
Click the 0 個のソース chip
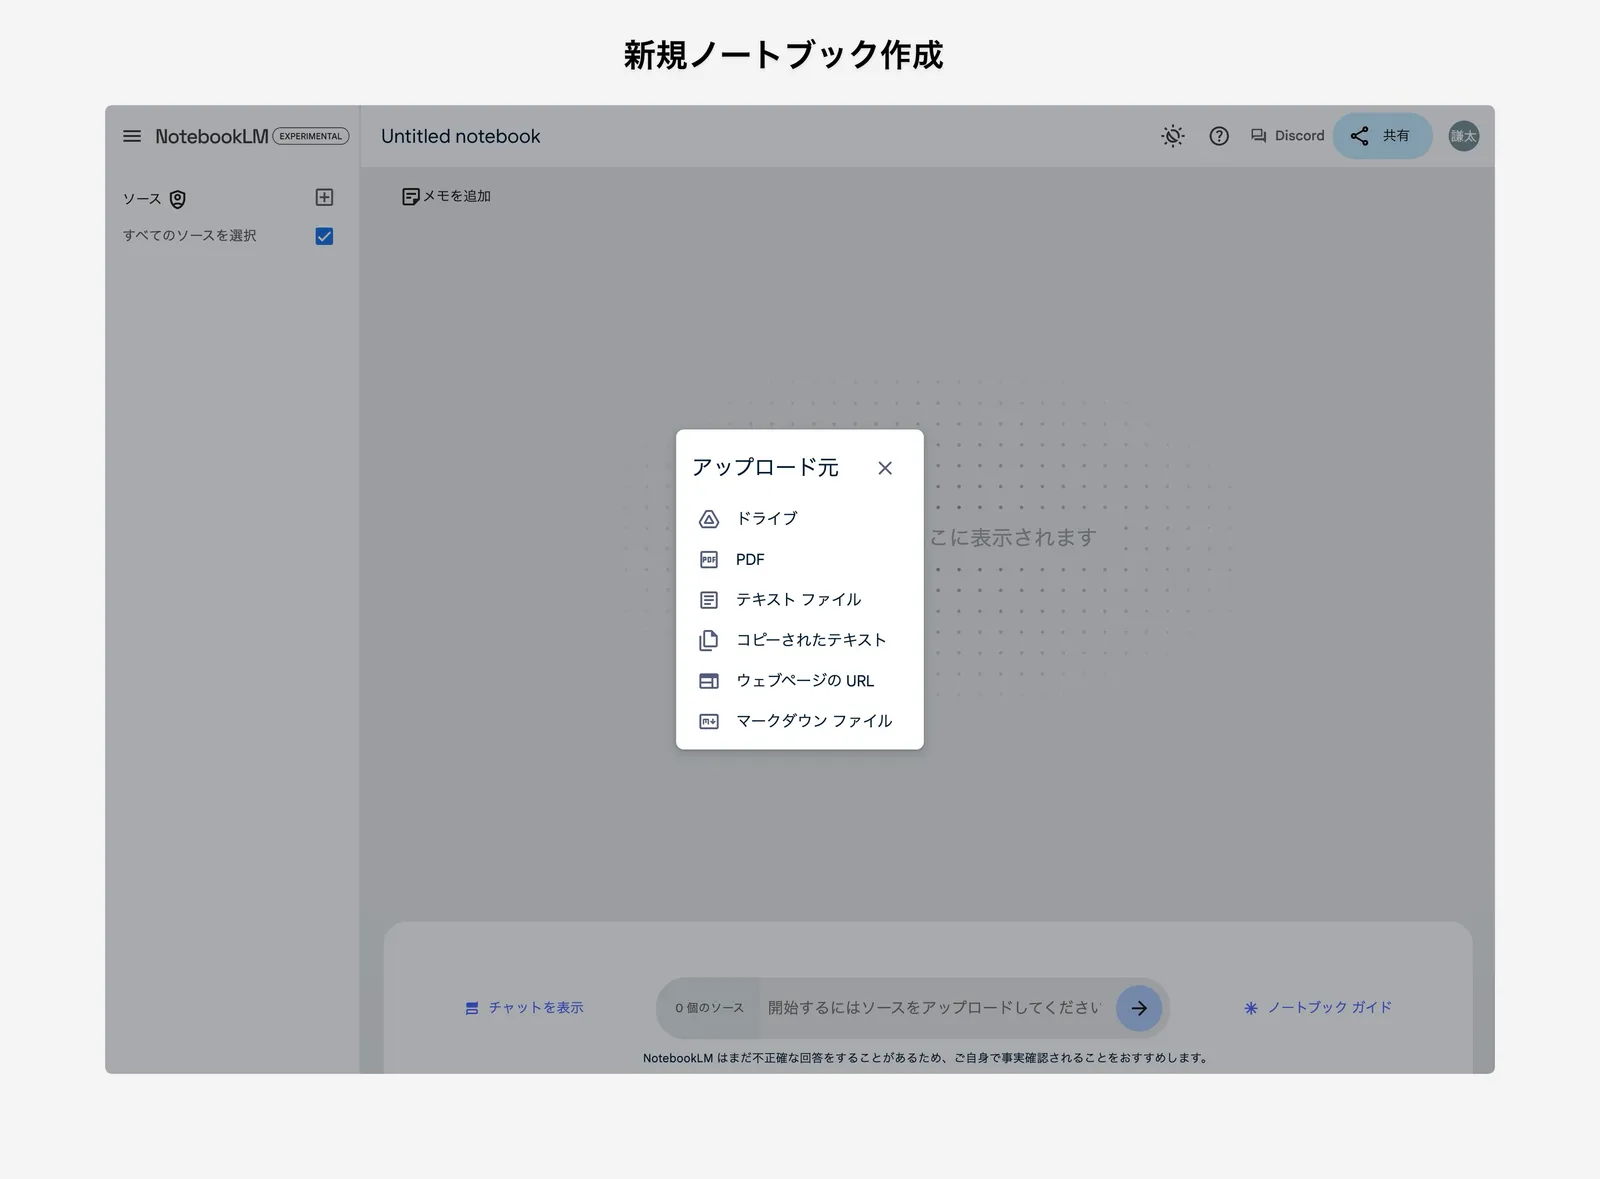click(709, 1008)
